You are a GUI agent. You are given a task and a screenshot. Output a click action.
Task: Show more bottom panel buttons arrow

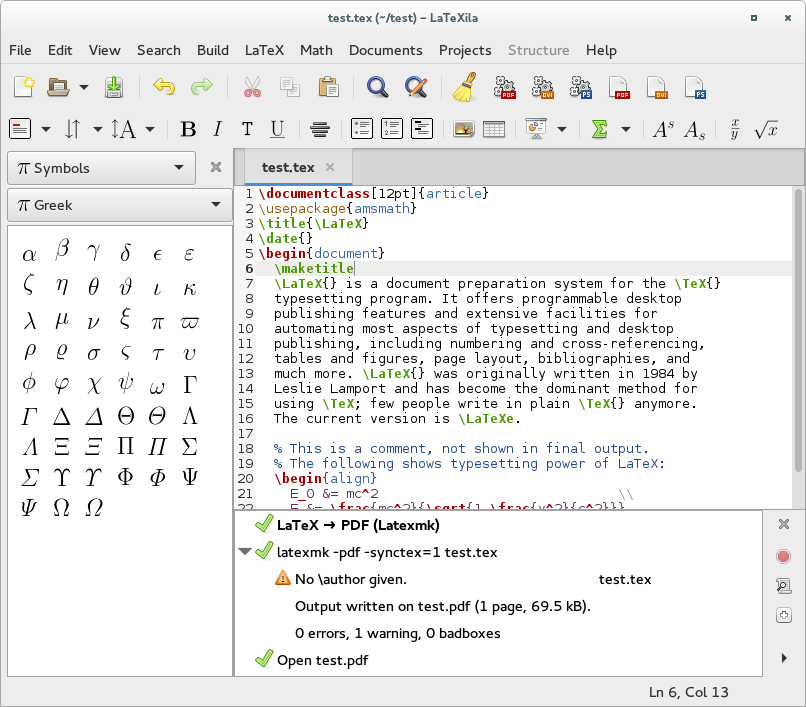coord(784,658)
